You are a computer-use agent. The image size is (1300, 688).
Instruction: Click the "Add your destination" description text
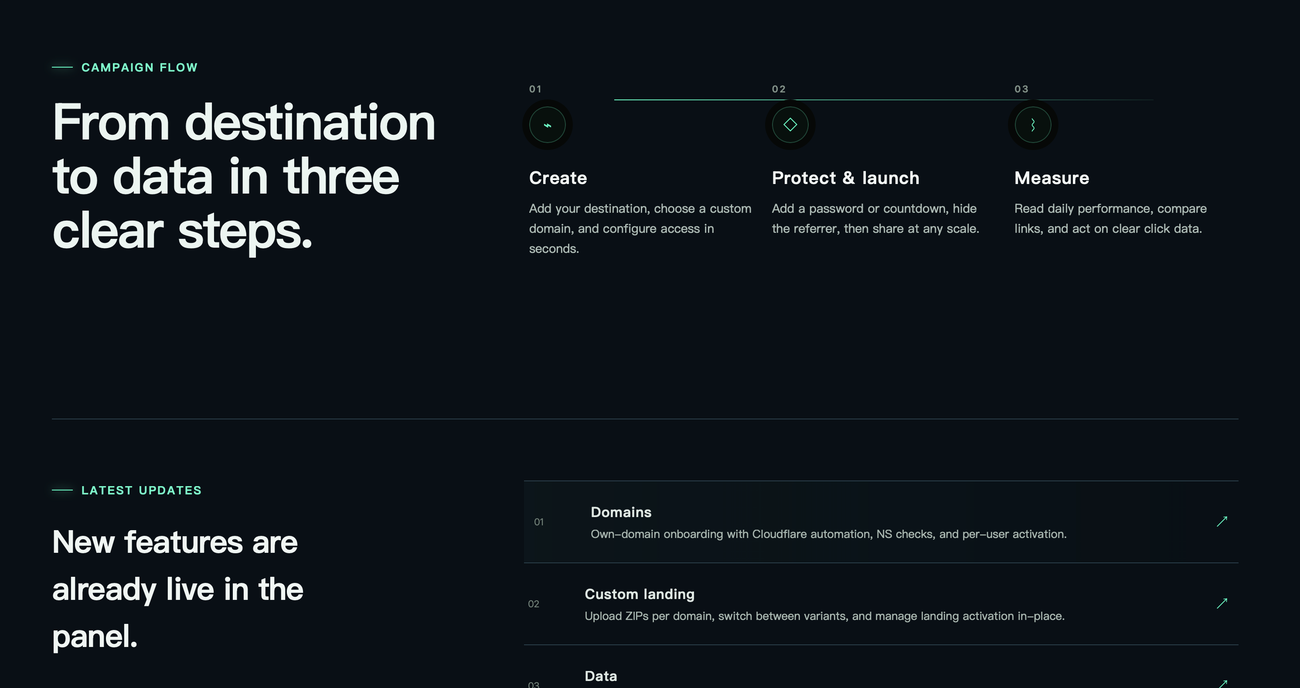[x=640, y=229]
